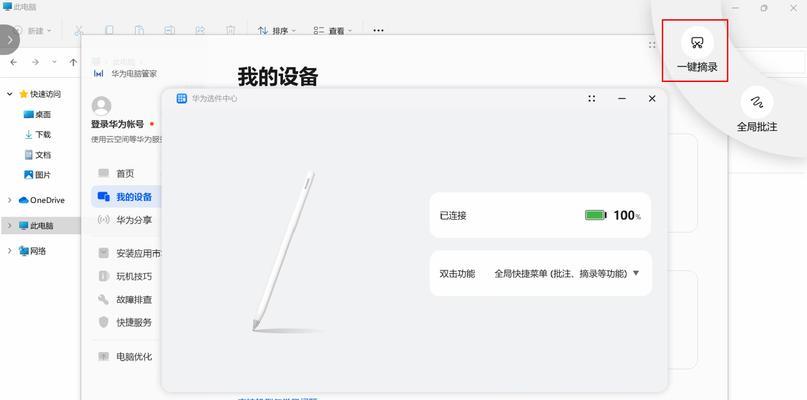Go up one folder level in Explorer
This screenshot has height=400, width=807.
click(73, 62)
